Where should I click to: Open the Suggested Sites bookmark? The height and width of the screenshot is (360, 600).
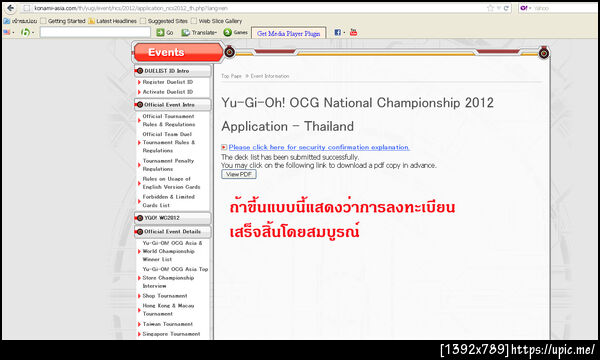164,21
